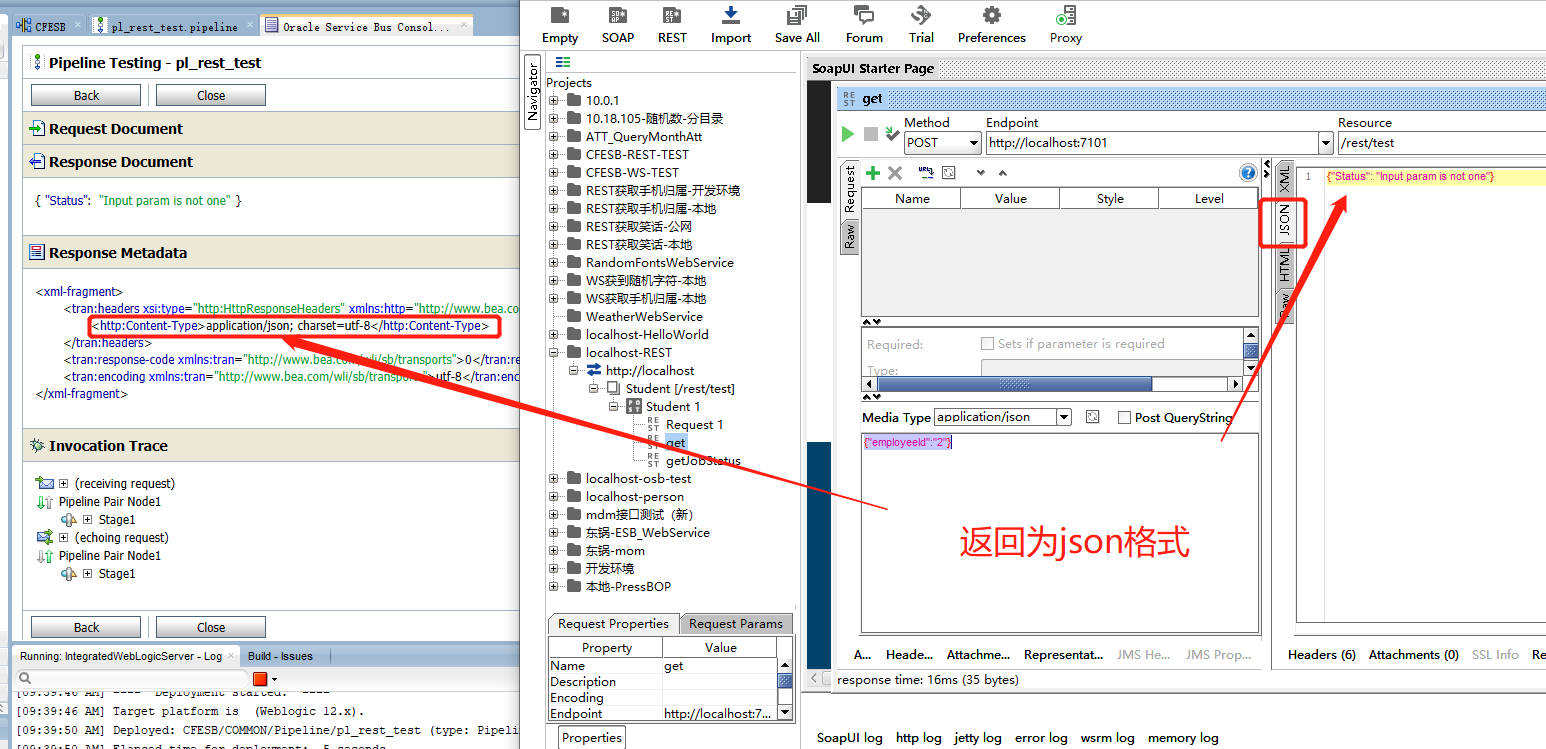Click the request body JSON editor
Viewport: 1546px width, 749px height.
click(x=1059, y=532)
